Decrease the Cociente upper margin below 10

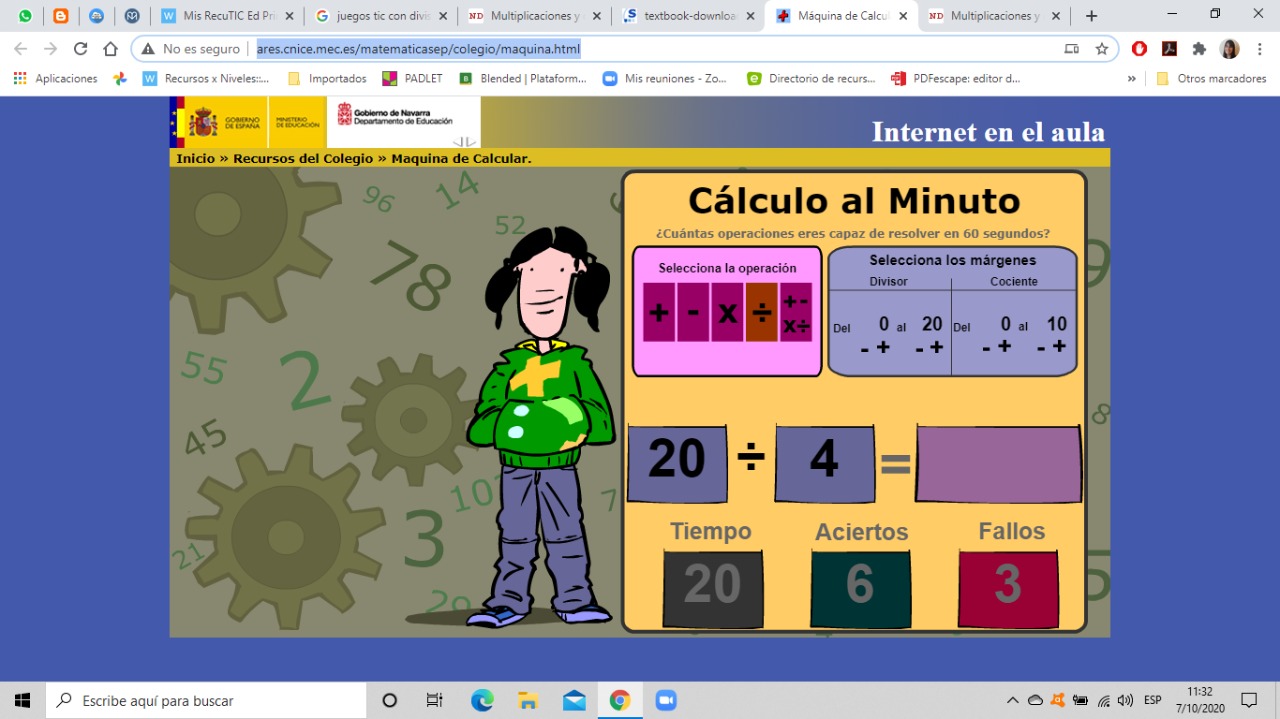[x=1040, y=347]
